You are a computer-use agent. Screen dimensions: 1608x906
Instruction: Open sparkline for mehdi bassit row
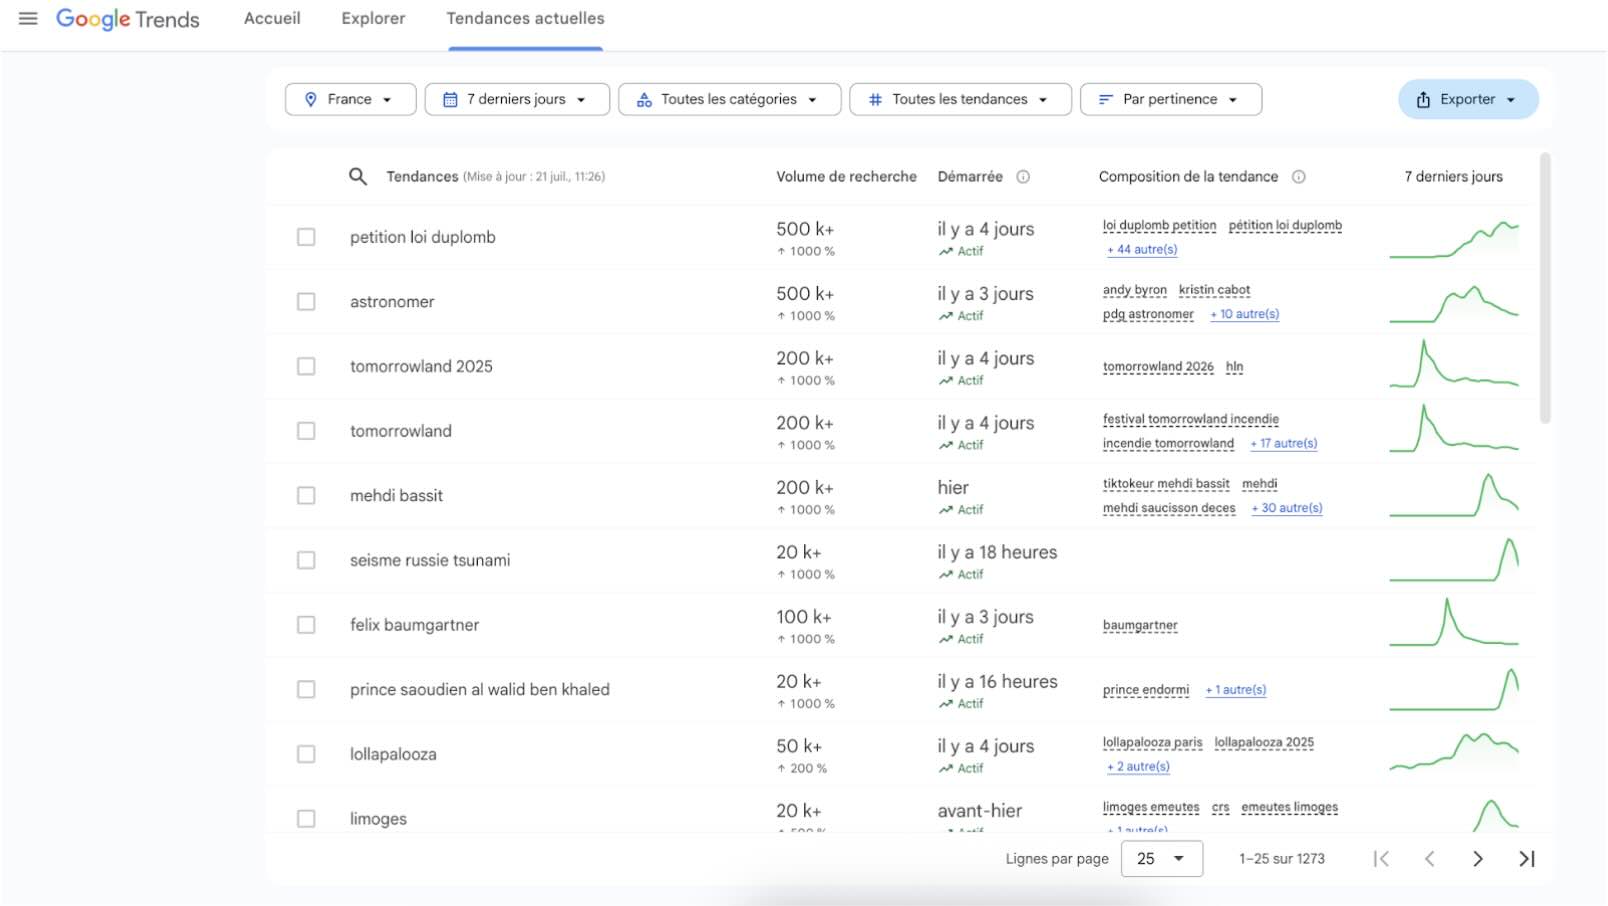pyautogui.click(x=1454, y=495)
